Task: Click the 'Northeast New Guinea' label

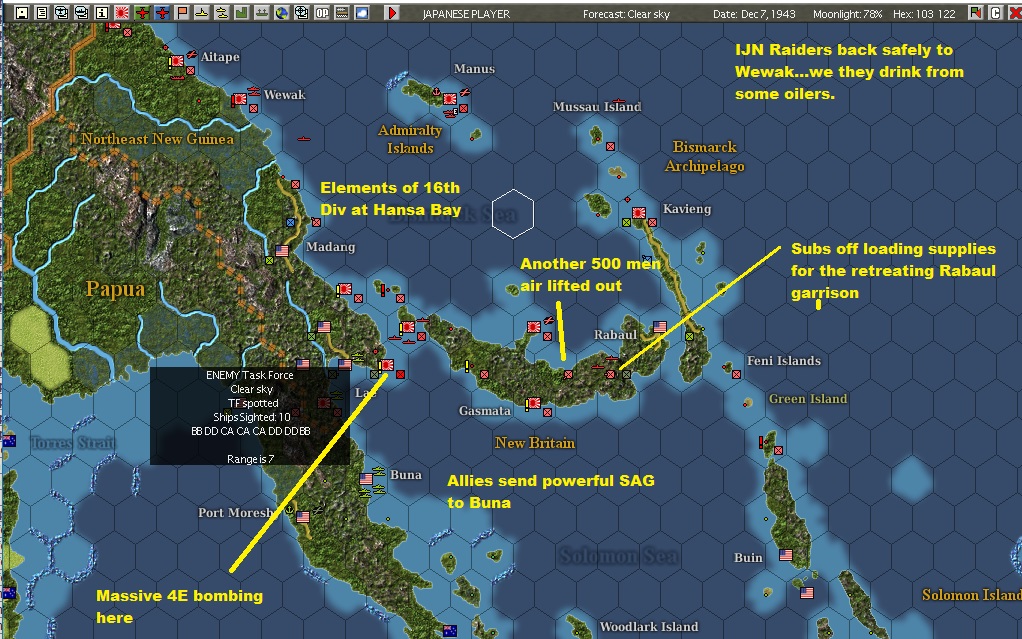Action: (x=157, y=139)
